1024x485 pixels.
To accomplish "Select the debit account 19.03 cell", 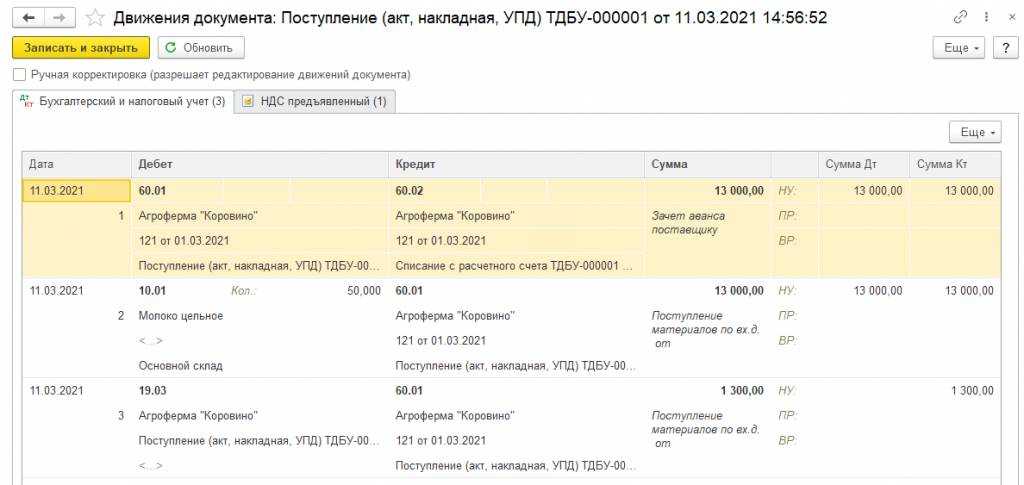I will (x=153, y=390).
